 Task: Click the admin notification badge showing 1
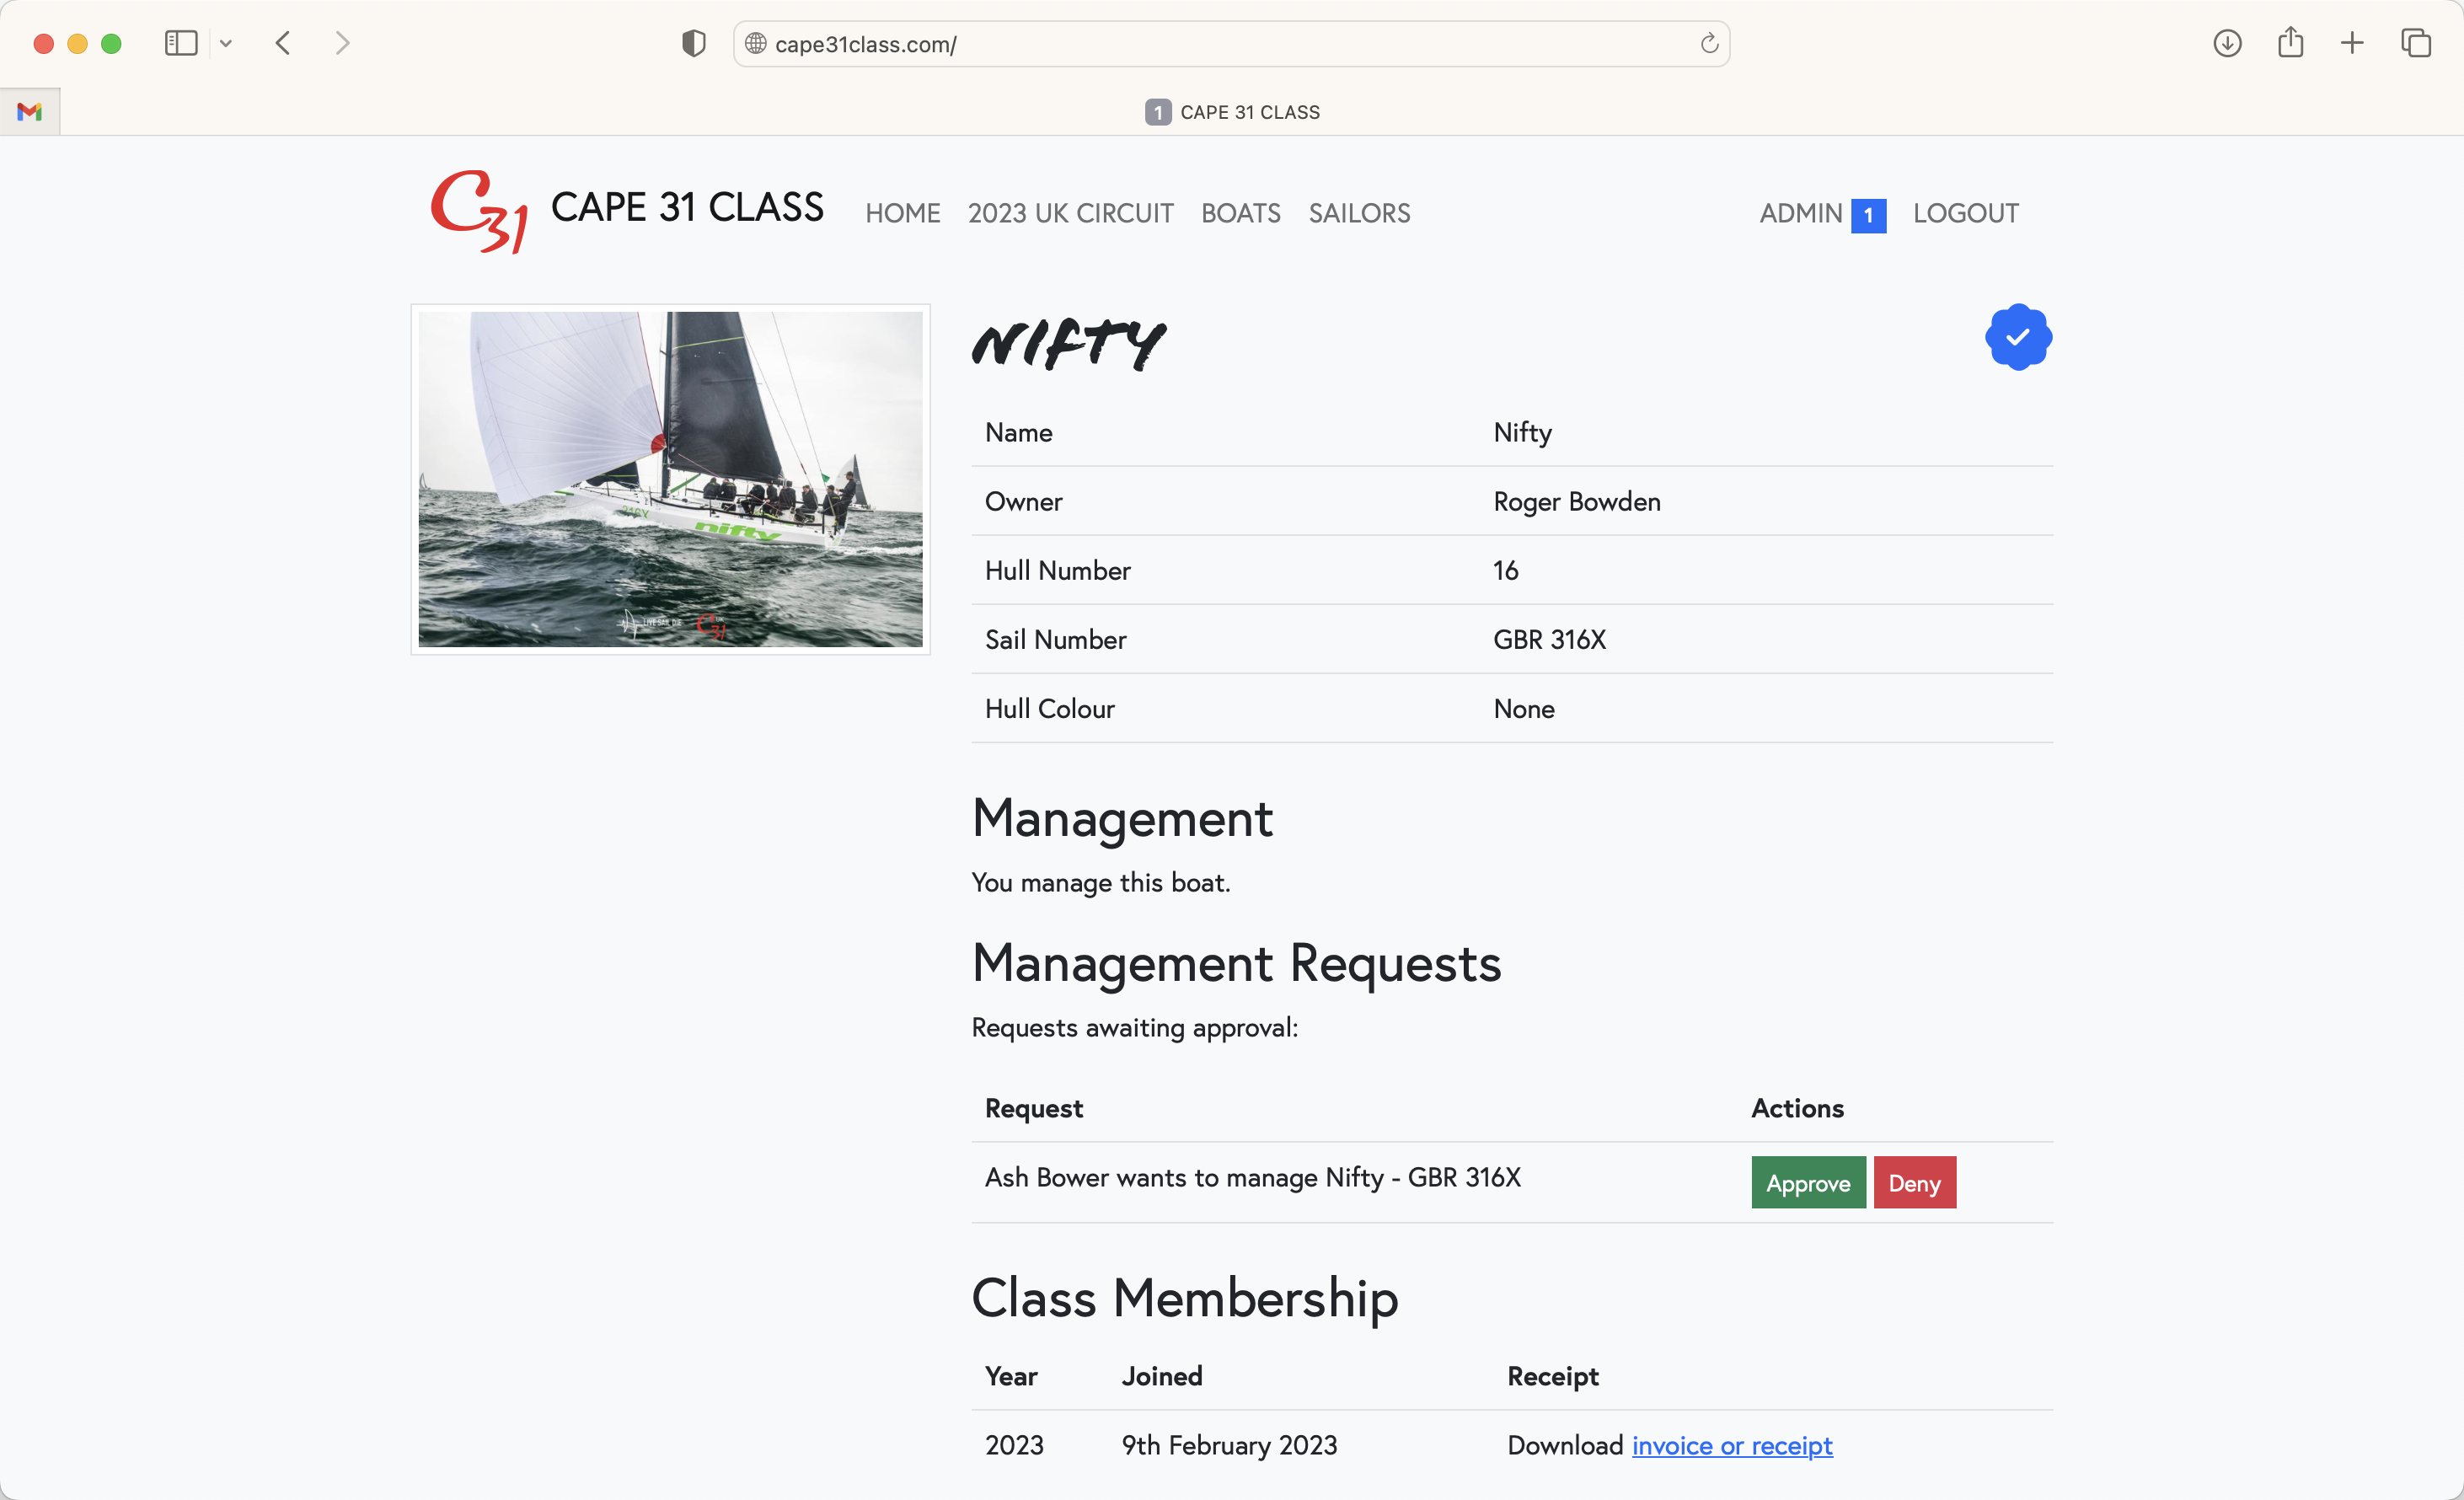tap(1869, 214)
